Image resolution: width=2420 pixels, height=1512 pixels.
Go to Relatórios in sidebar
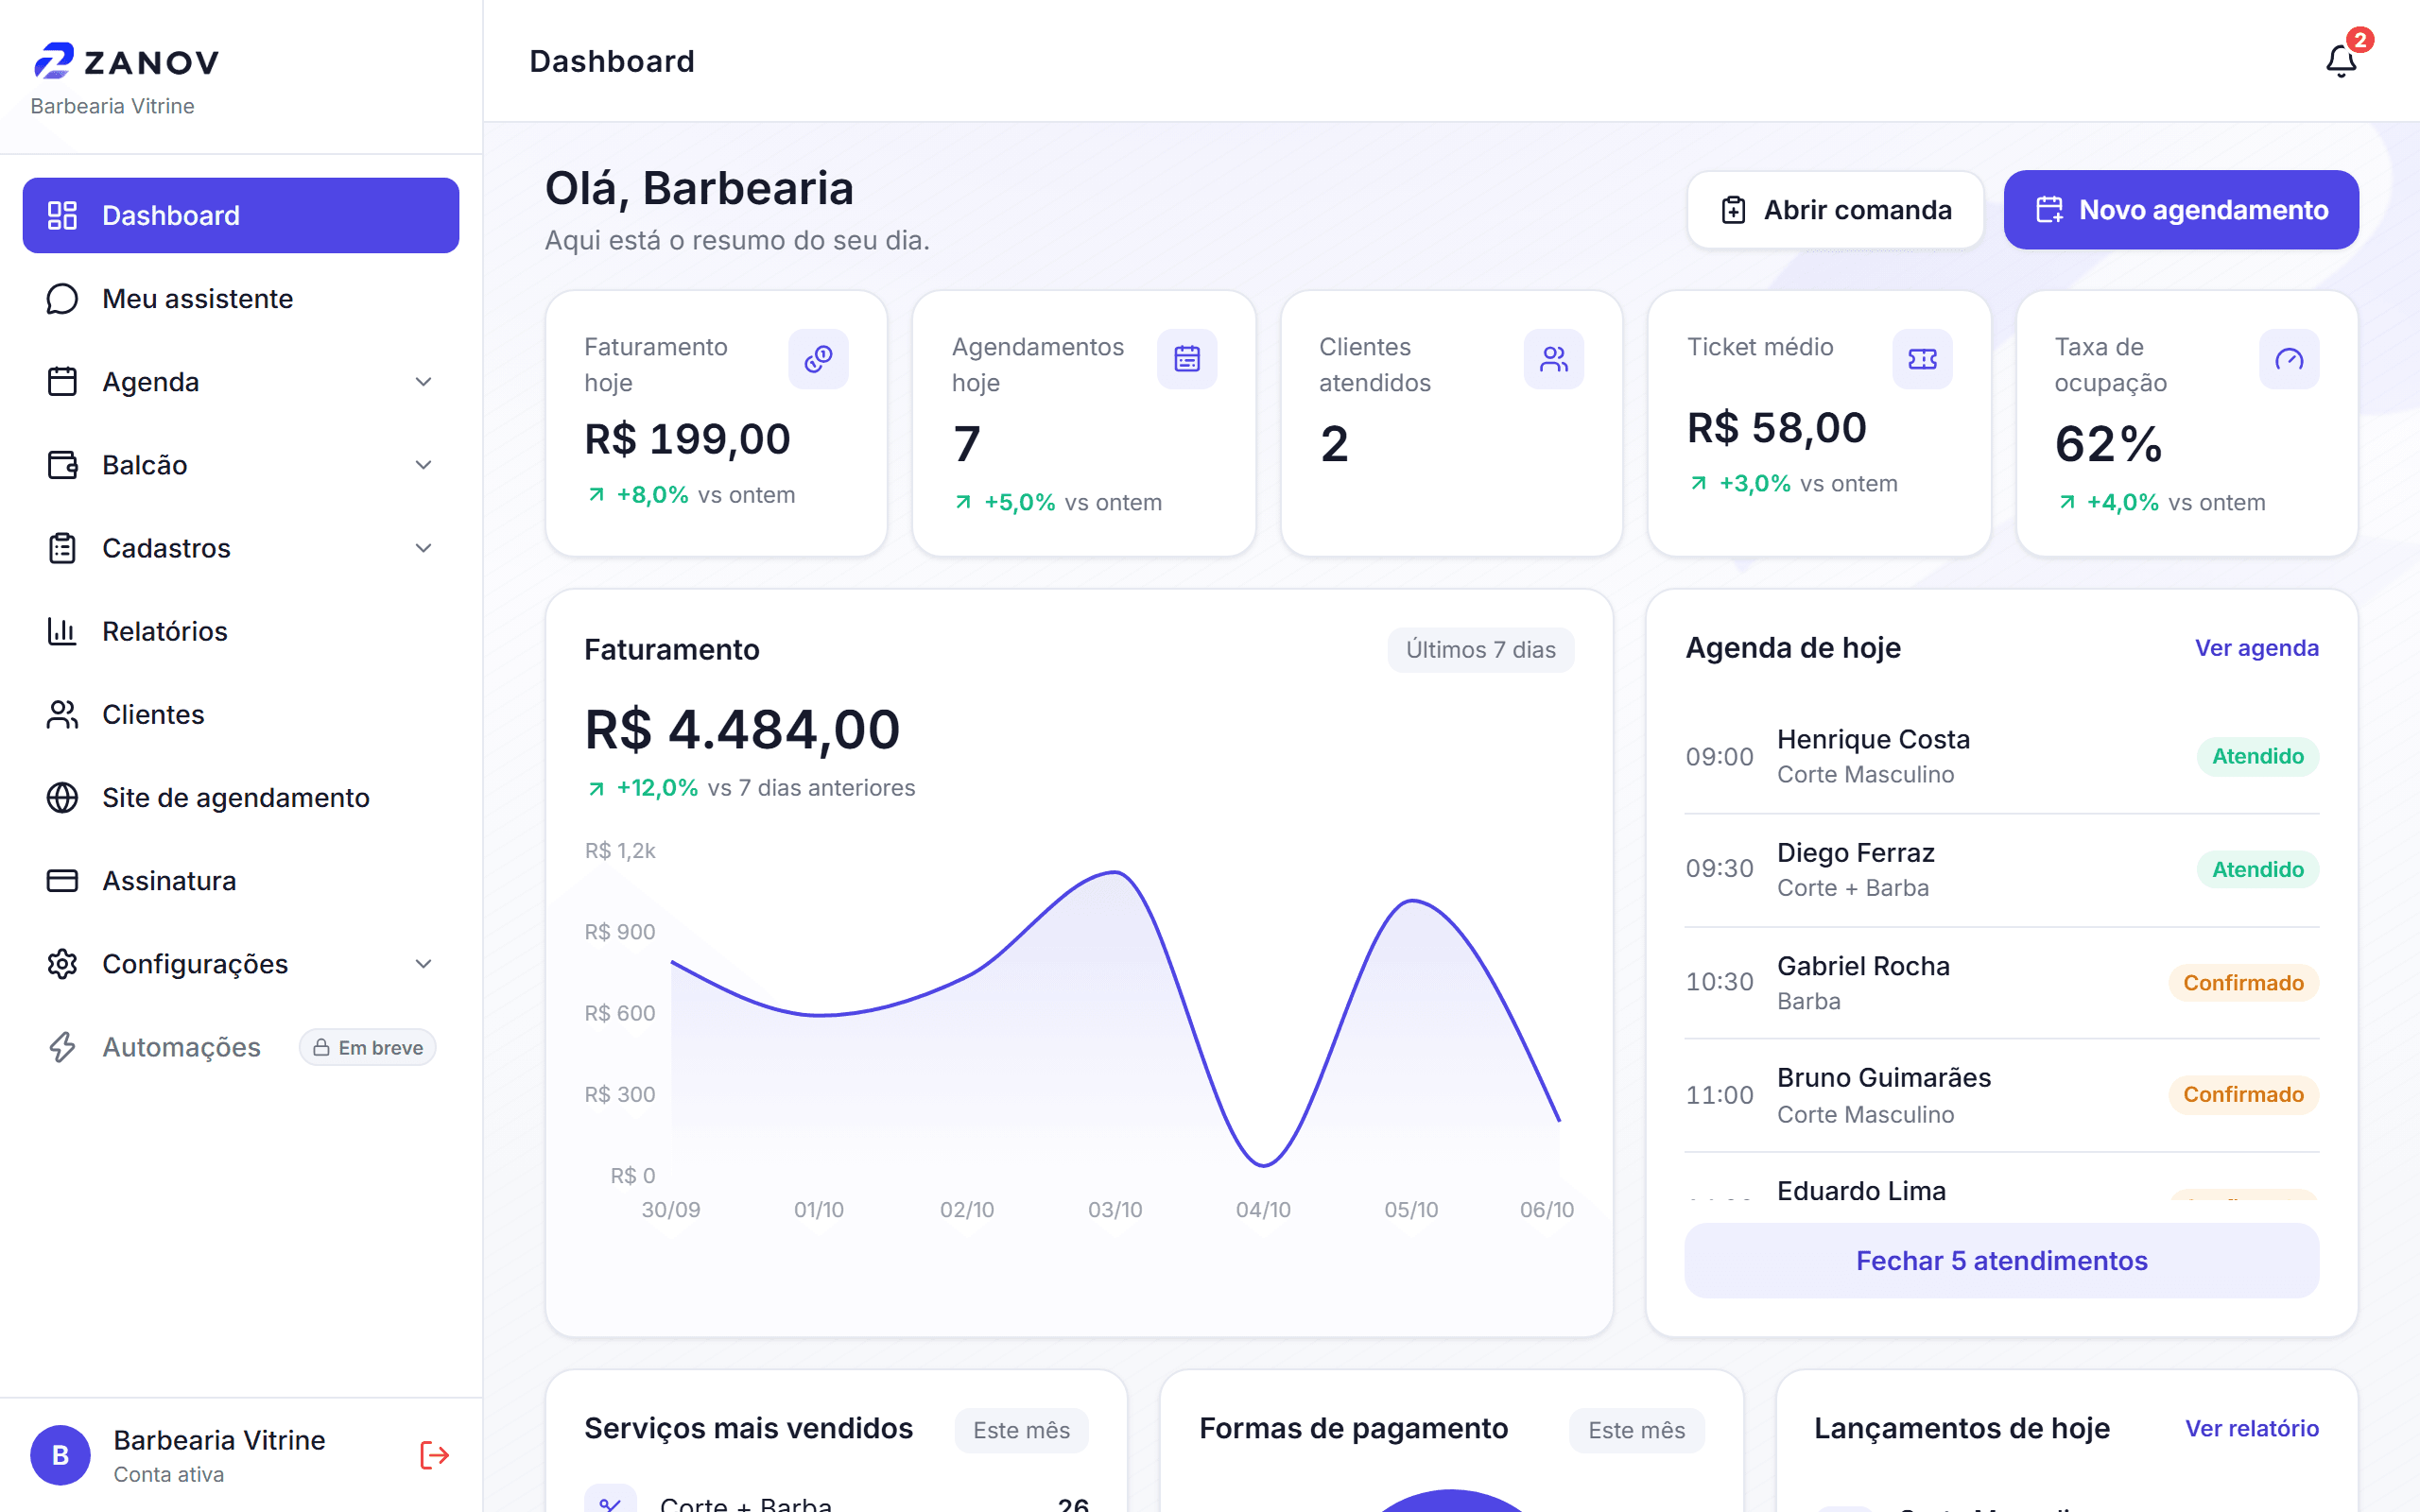(x=241, y=631)
